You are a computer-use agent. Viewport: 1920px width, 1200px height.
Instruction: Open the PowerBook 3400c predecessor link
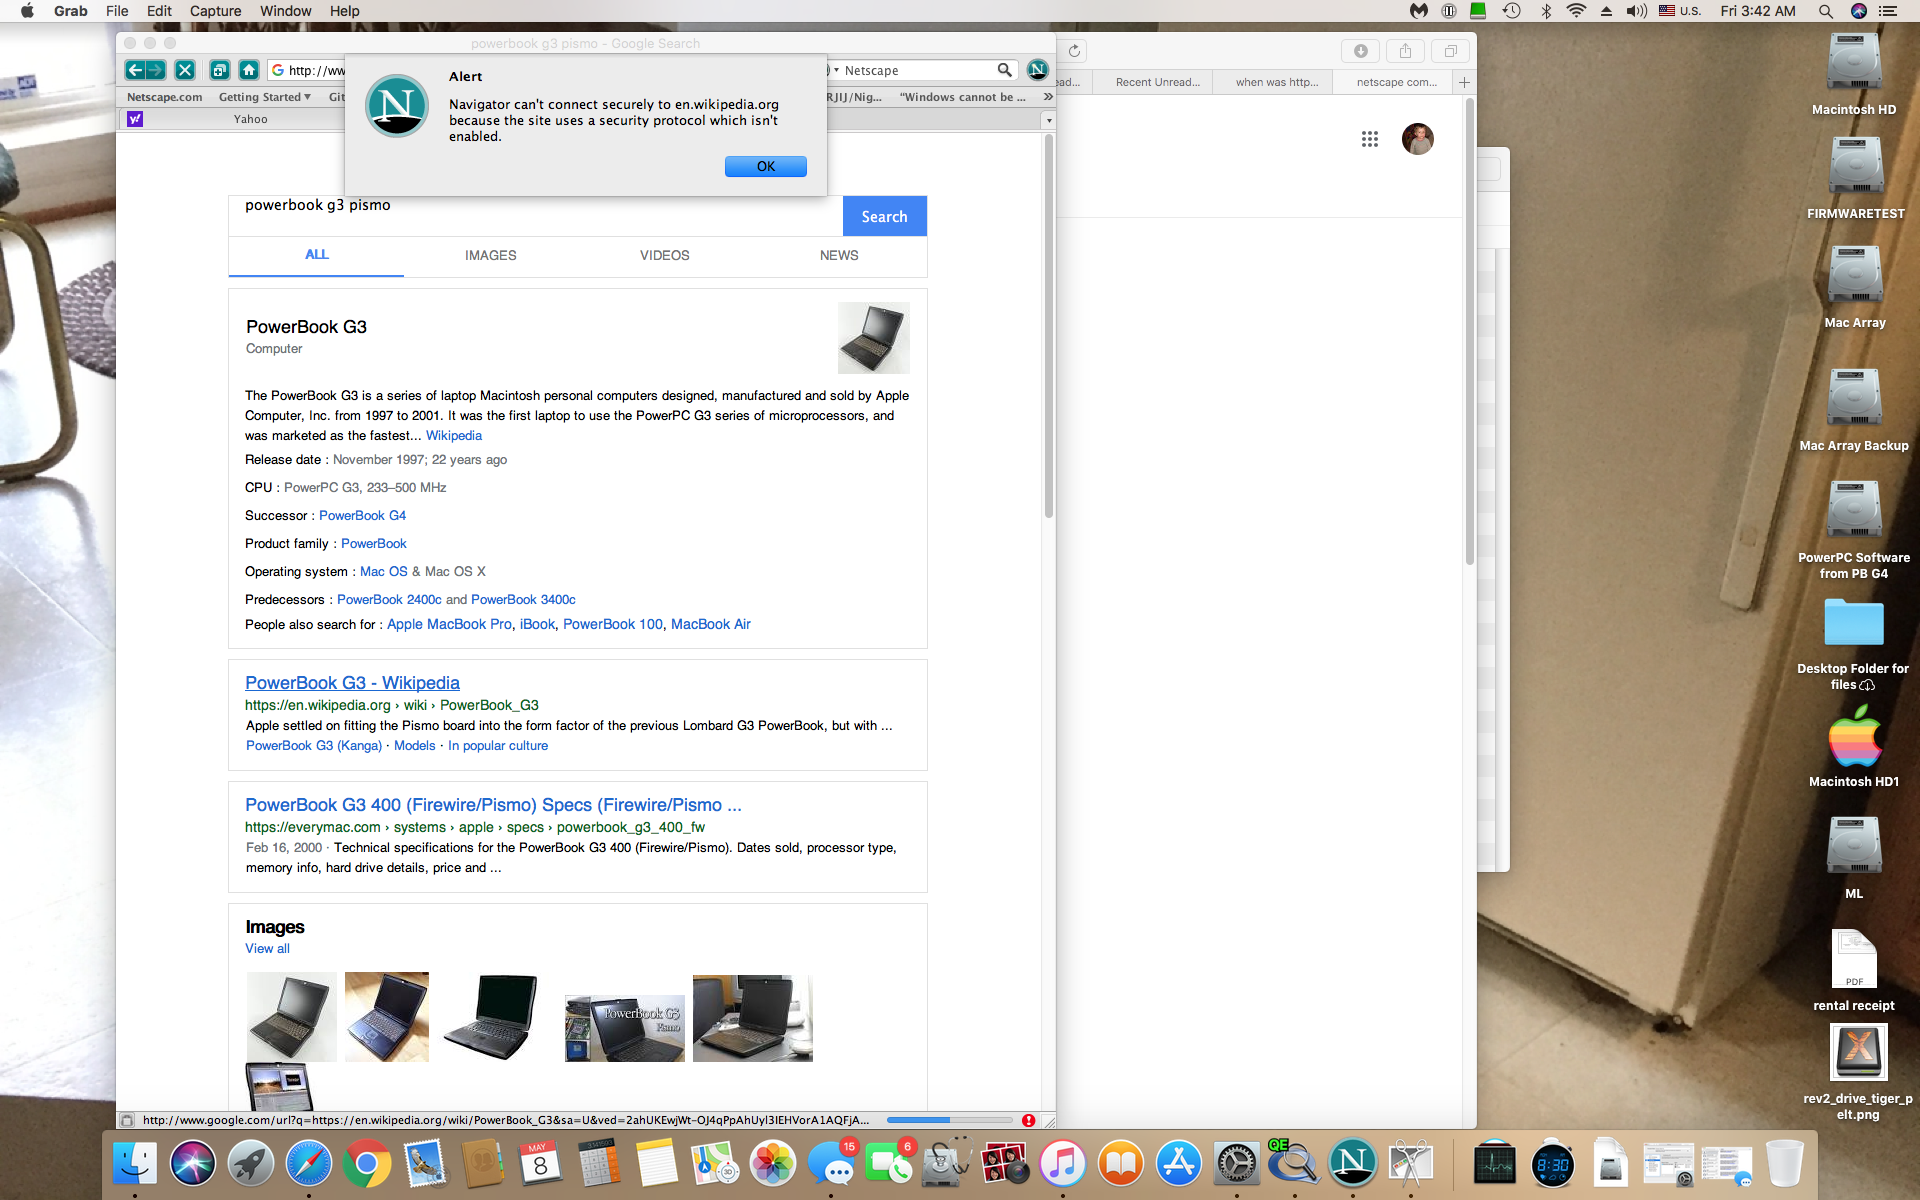(523, 599)
